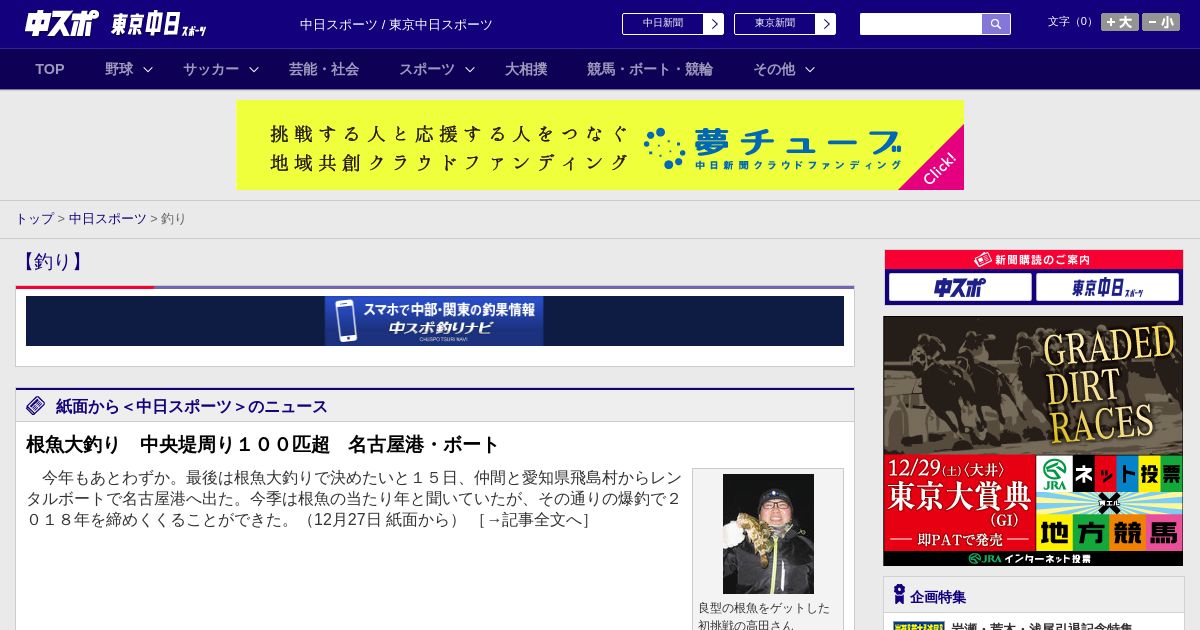Open the その他 navigation menu

(774, 69)
